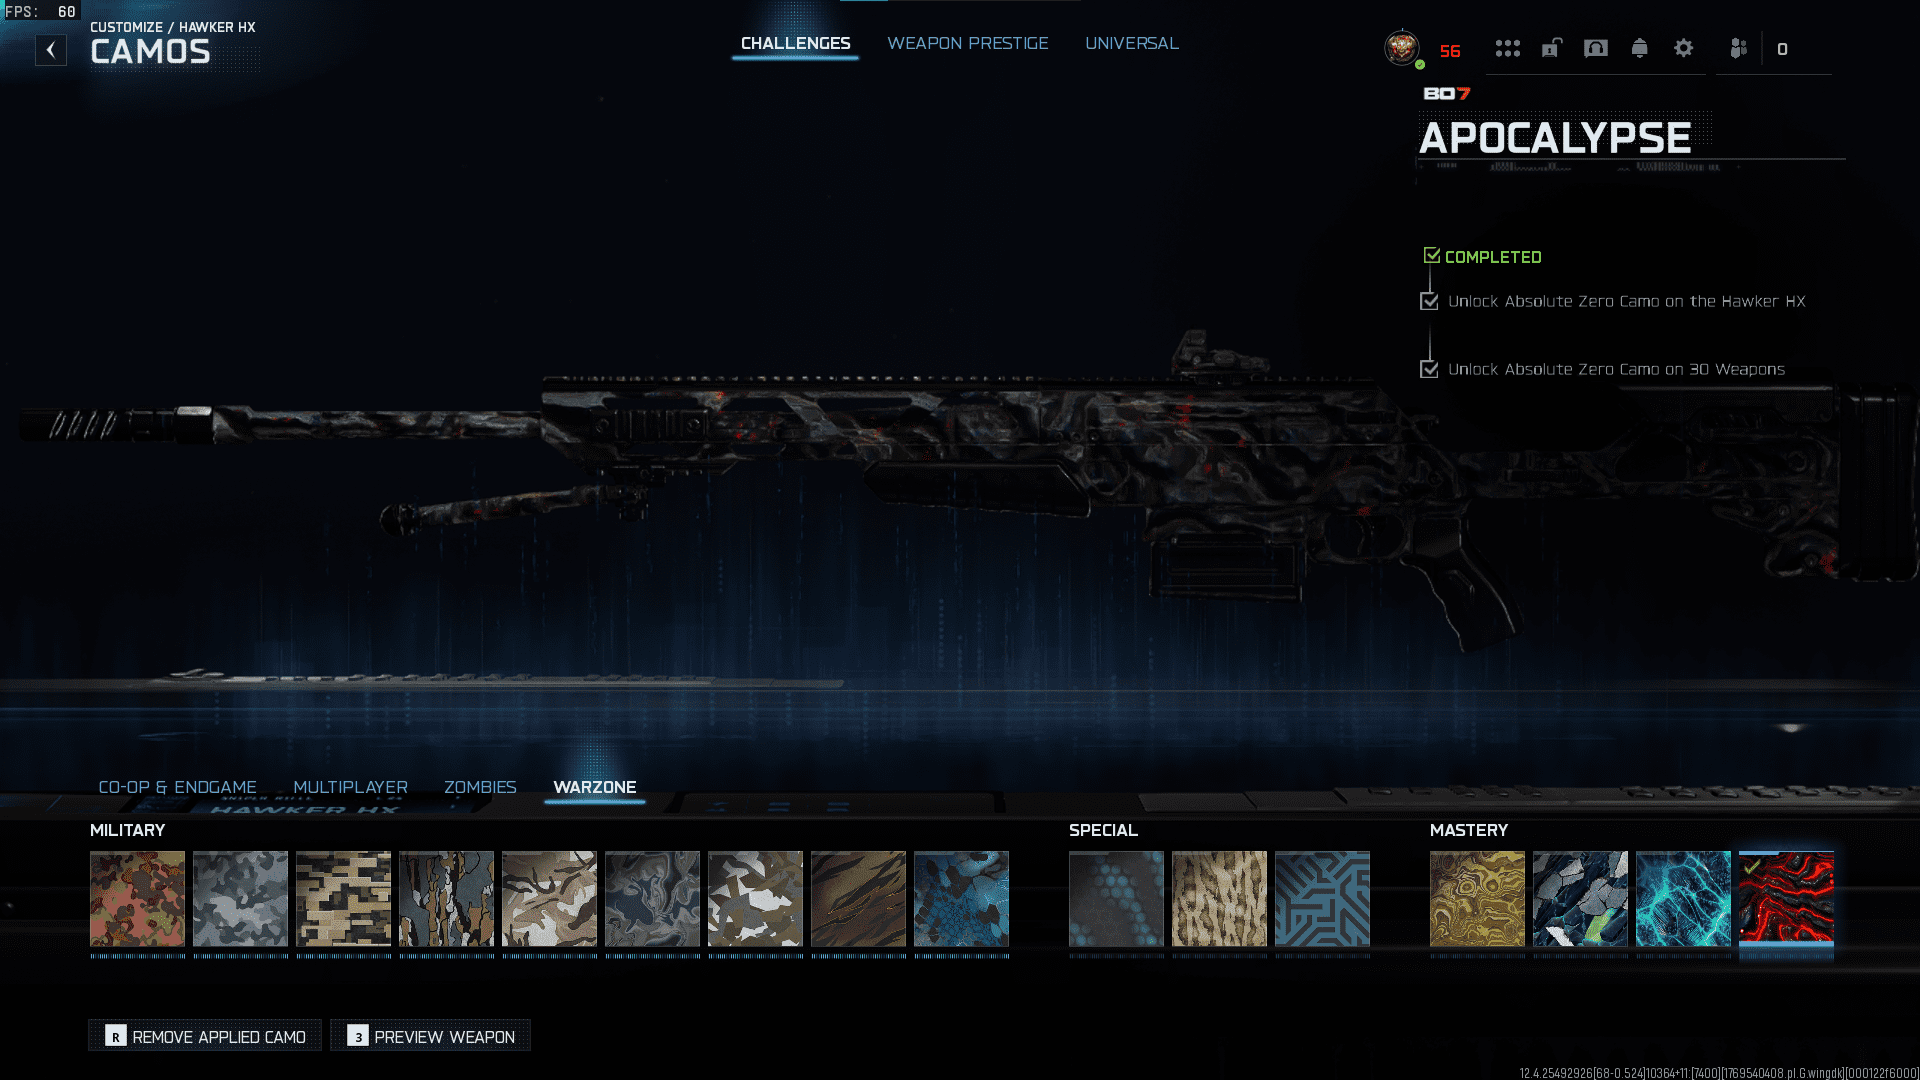Select the red-green woodland Military camo
1920x1080 pixels.
coord(138,899)
